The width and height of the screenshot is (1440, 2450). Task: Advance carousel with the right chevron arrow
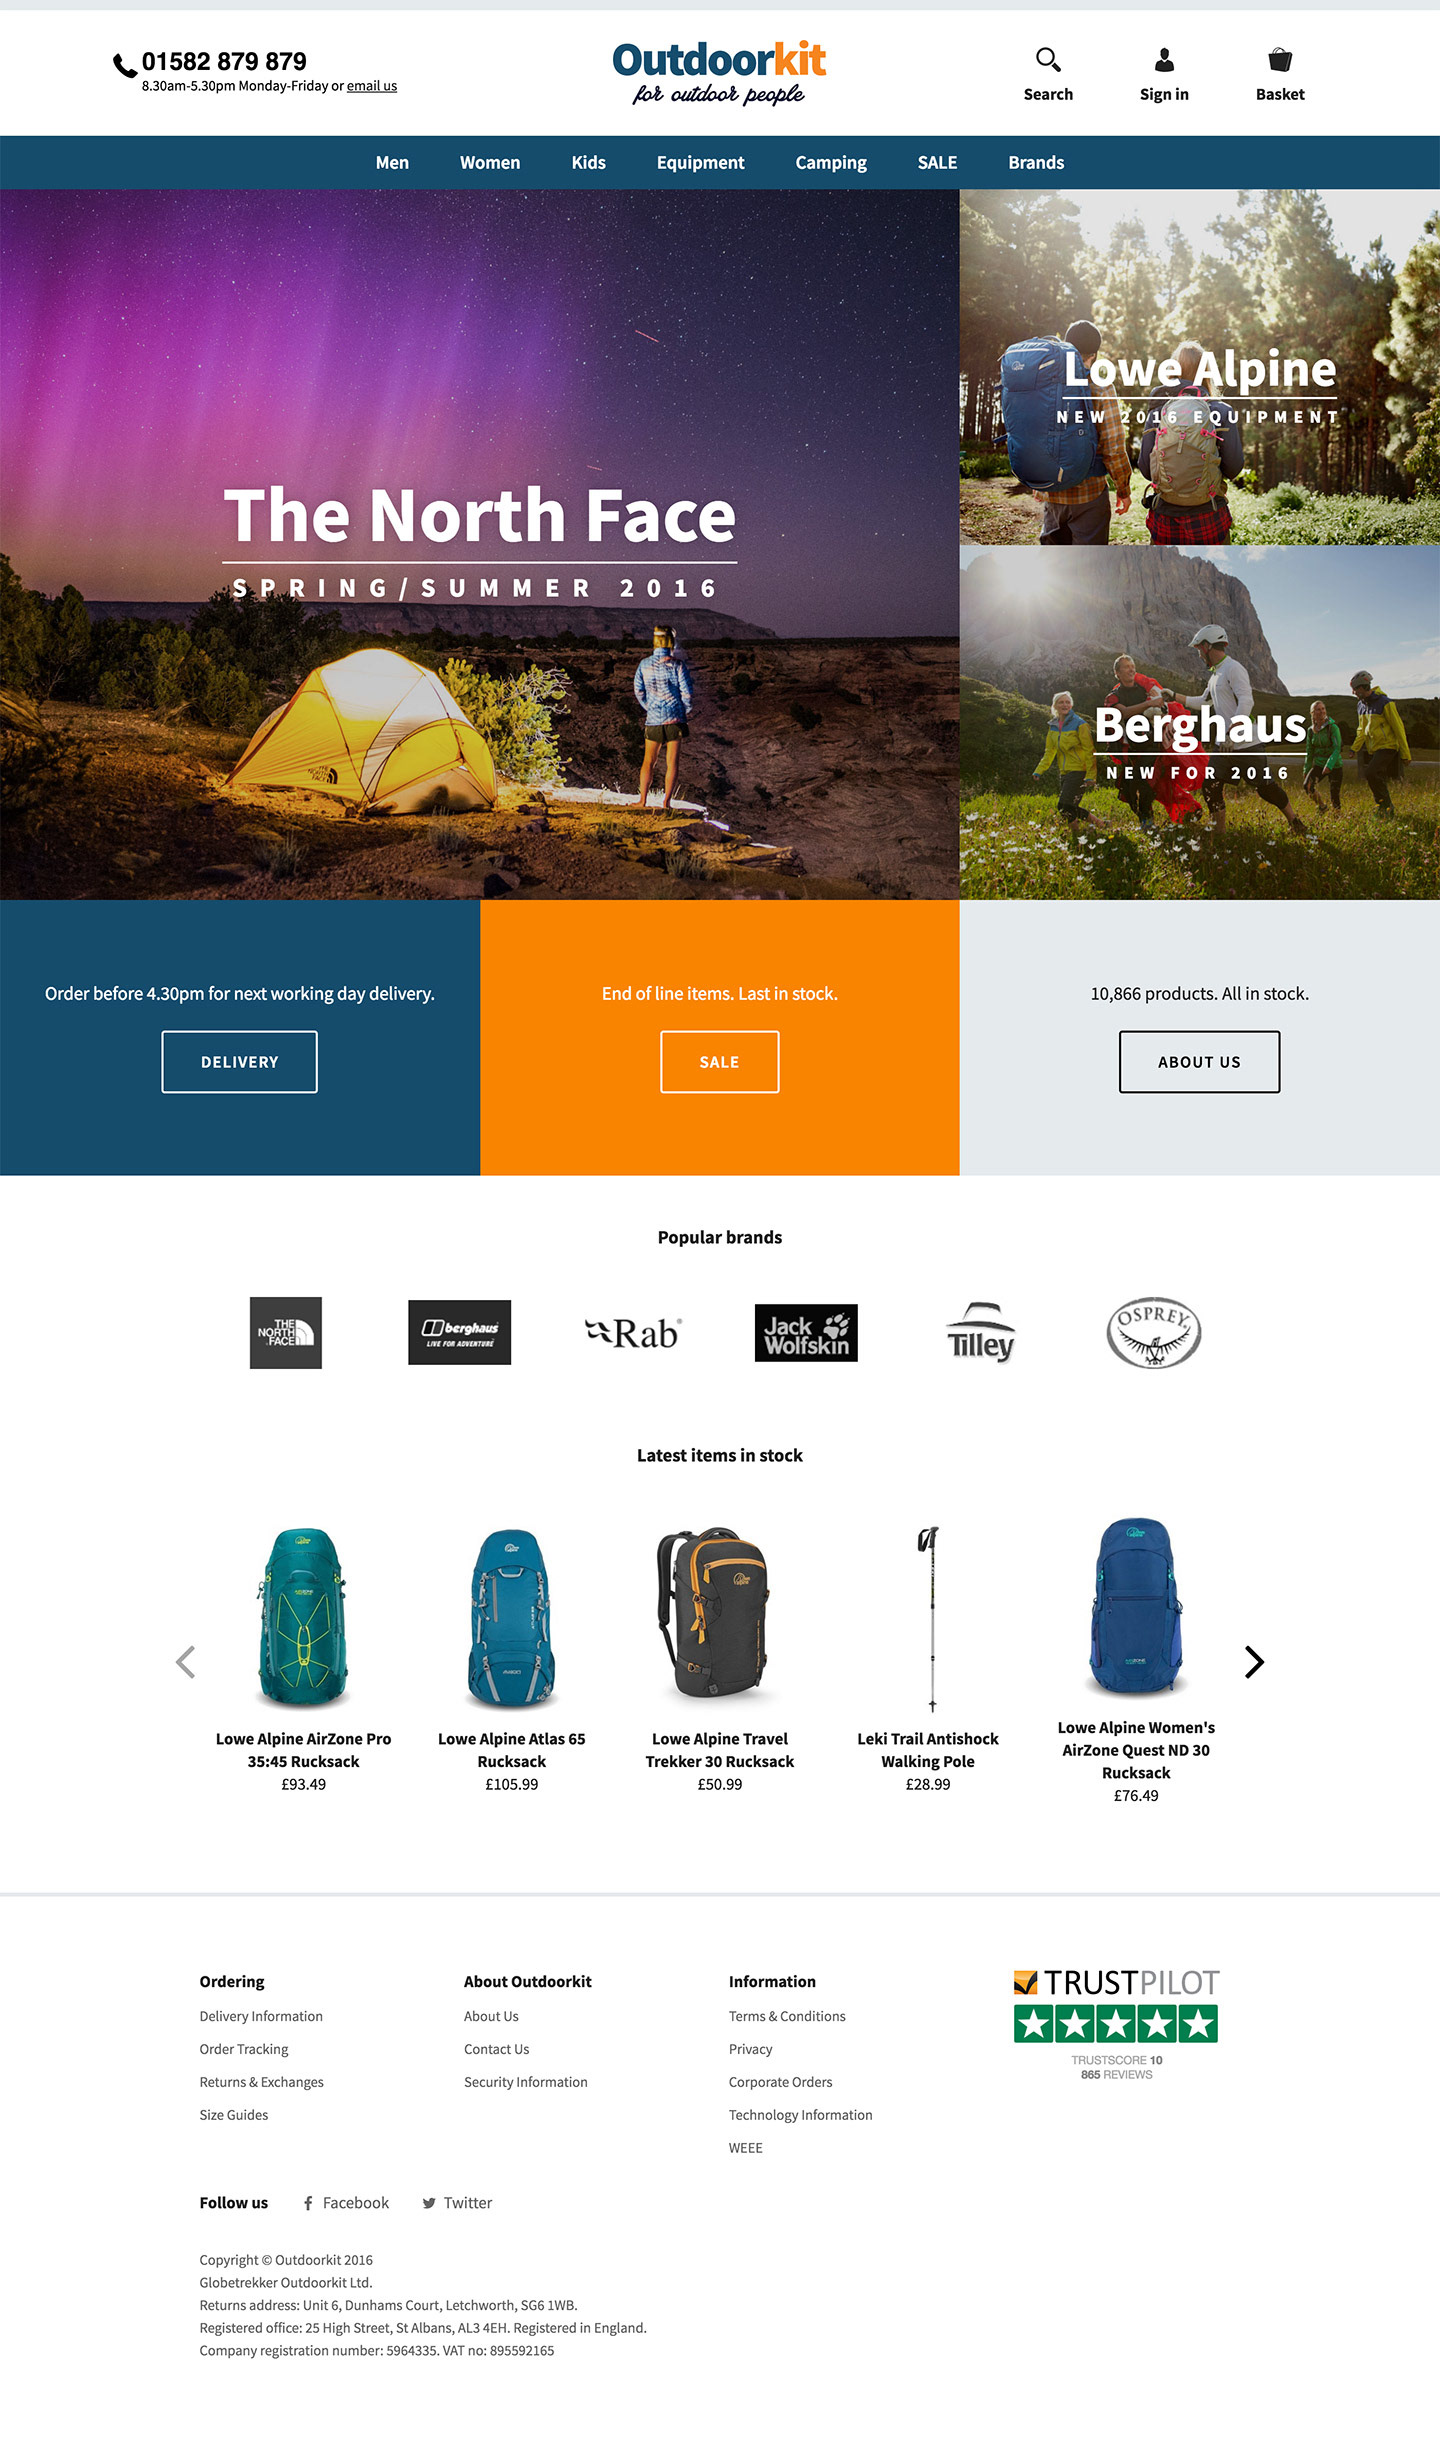point(1254,1662)
